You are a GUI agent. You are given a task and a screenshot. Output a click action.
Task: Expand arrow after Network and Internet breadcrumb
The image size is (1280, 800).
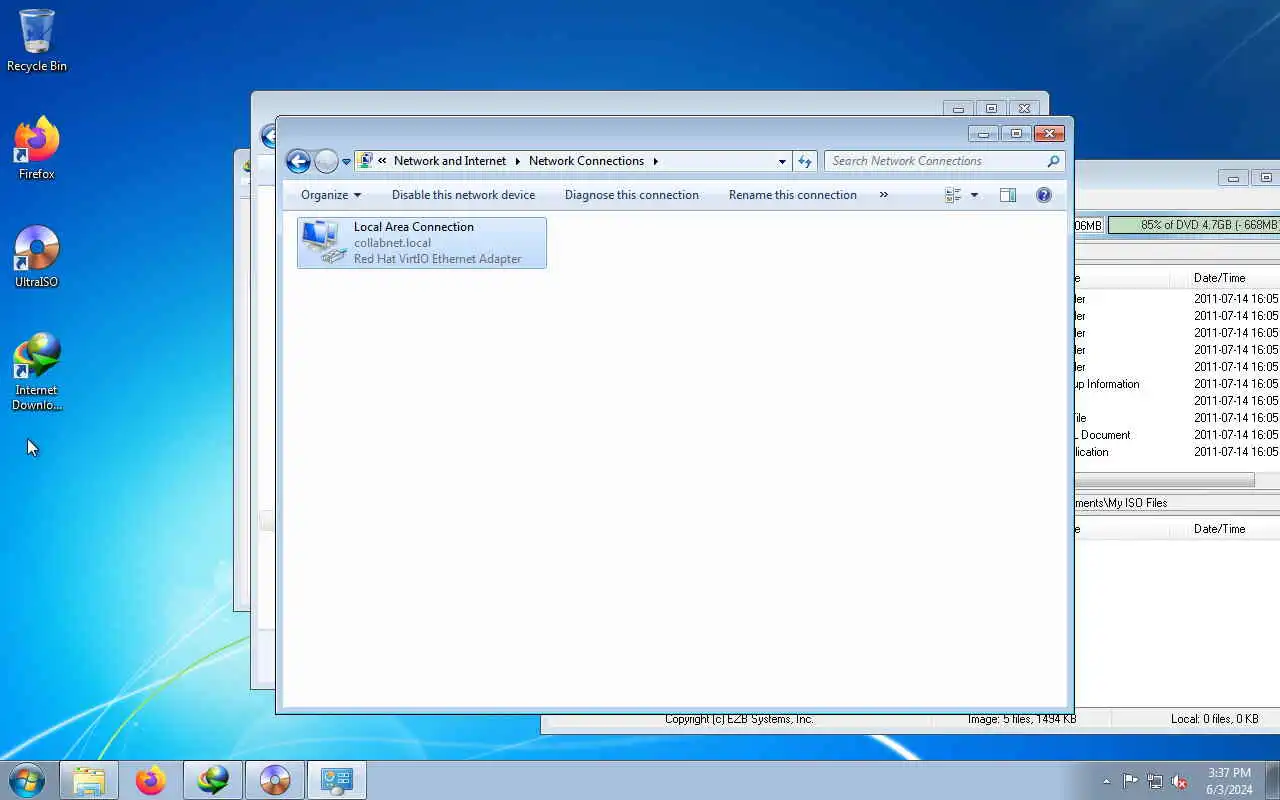click(x=518, y=161)
